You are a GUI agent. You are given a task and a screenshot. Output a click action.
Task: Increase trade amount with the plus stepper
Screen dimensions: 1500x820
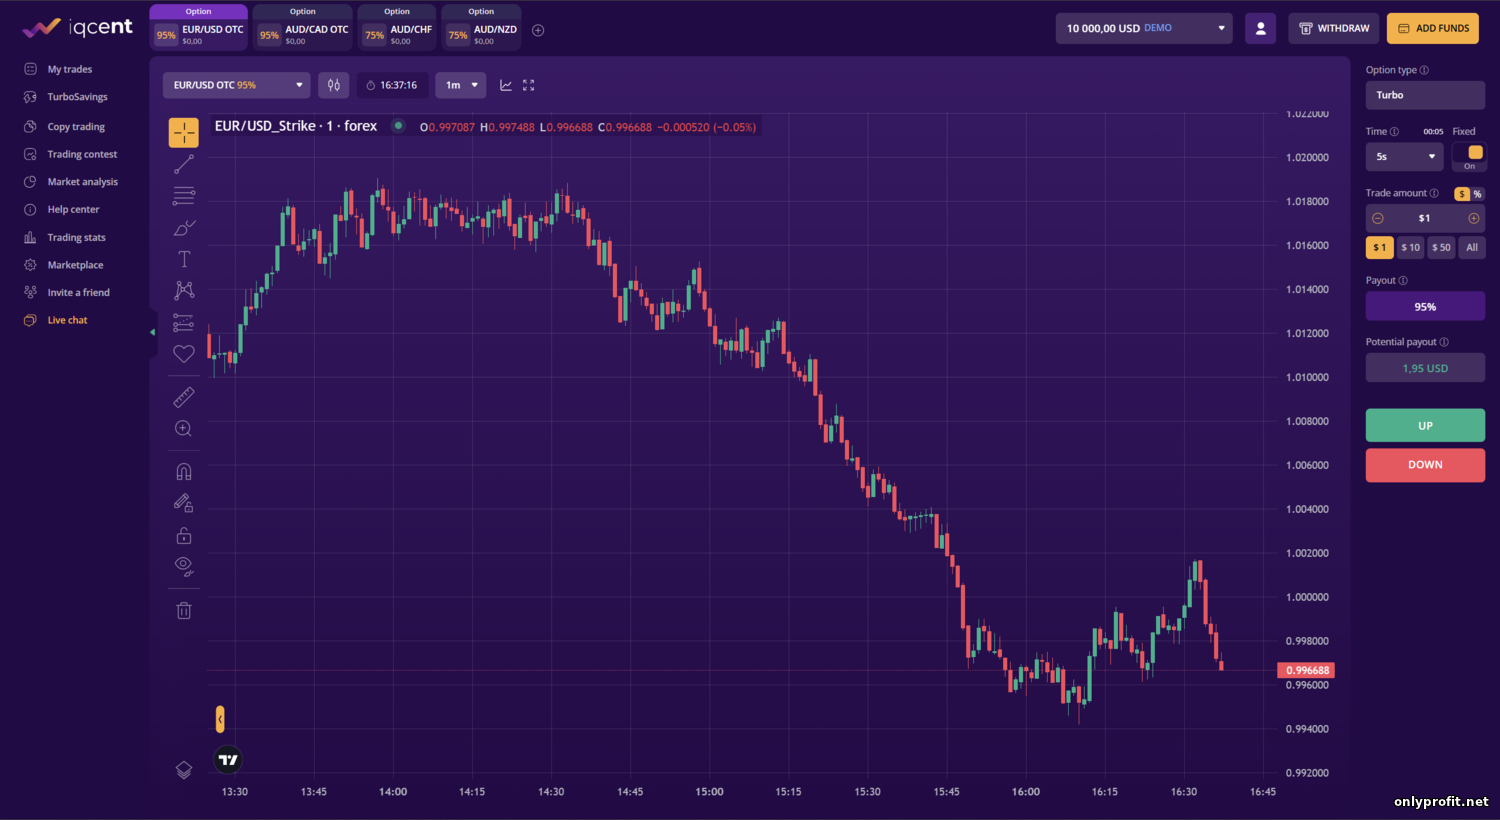pos(1473,218)
